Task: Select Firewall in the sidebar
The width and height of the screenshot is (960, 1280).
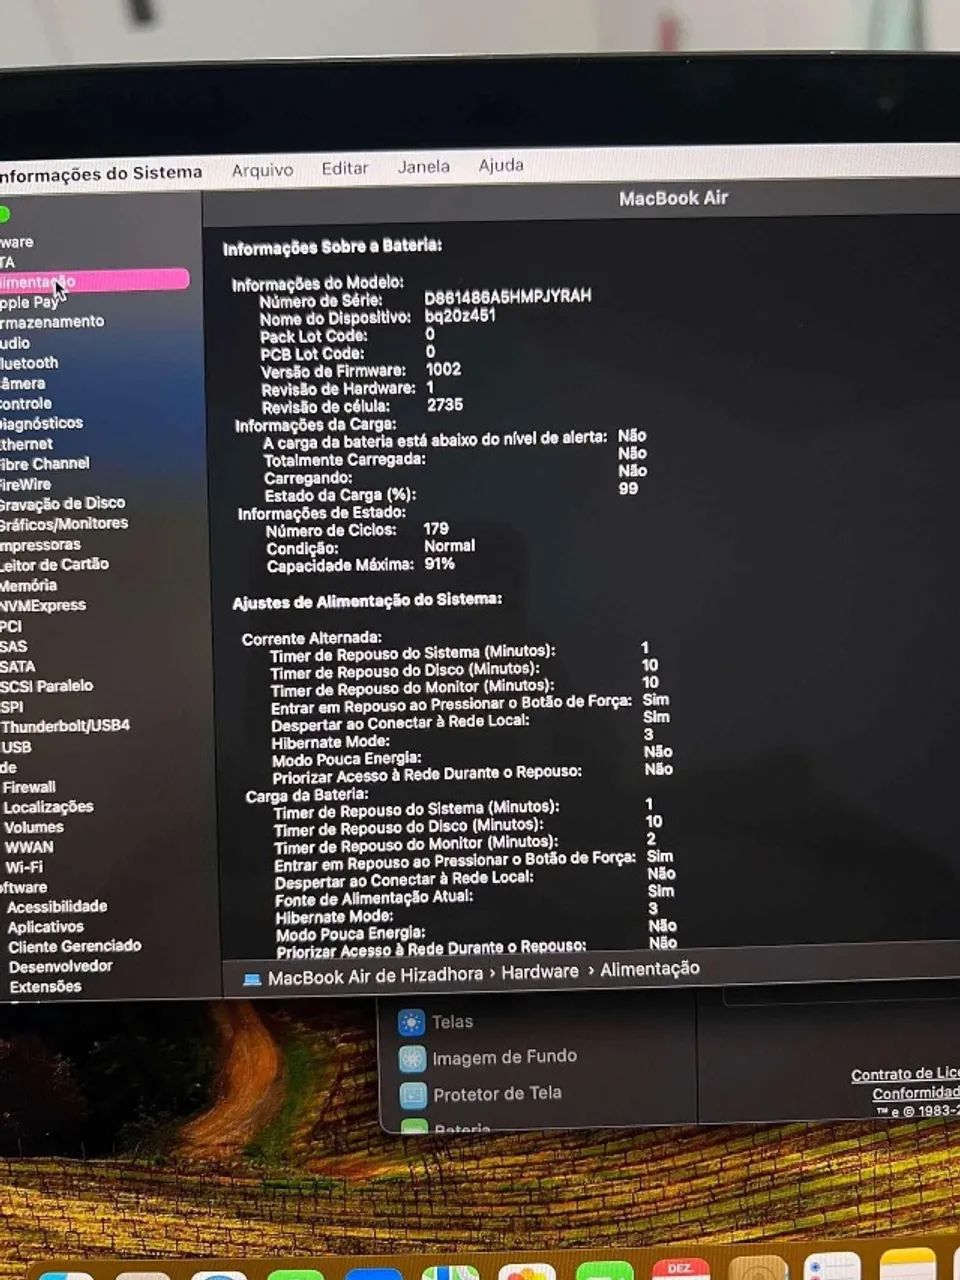Action: (x=29, y=787)
